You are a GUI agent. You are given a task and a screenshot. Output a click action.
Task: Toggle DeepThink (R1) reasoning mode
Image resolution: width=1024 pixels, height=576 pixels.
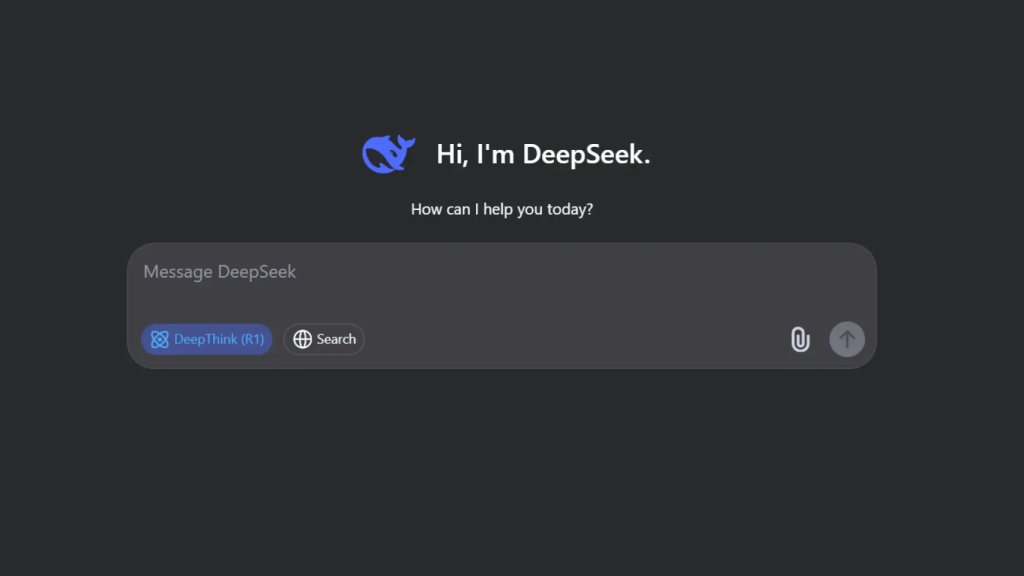206,340
